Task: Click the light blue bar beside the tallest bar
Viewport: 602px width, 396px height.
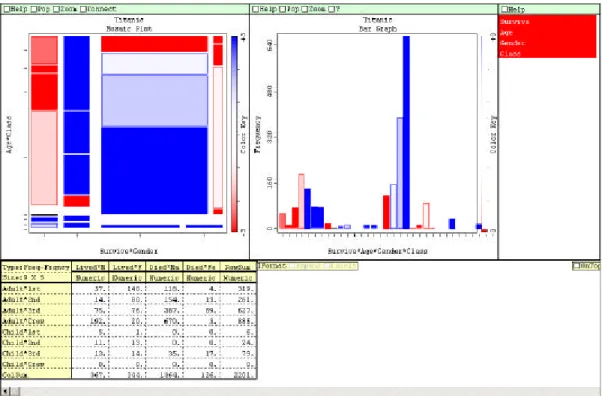Action: (400, 173)
